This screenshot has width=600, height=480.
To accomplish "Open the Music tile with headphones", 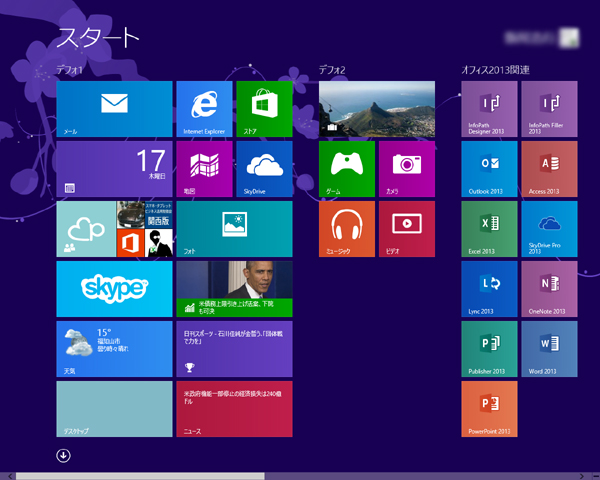I will [x=347, y=229].
